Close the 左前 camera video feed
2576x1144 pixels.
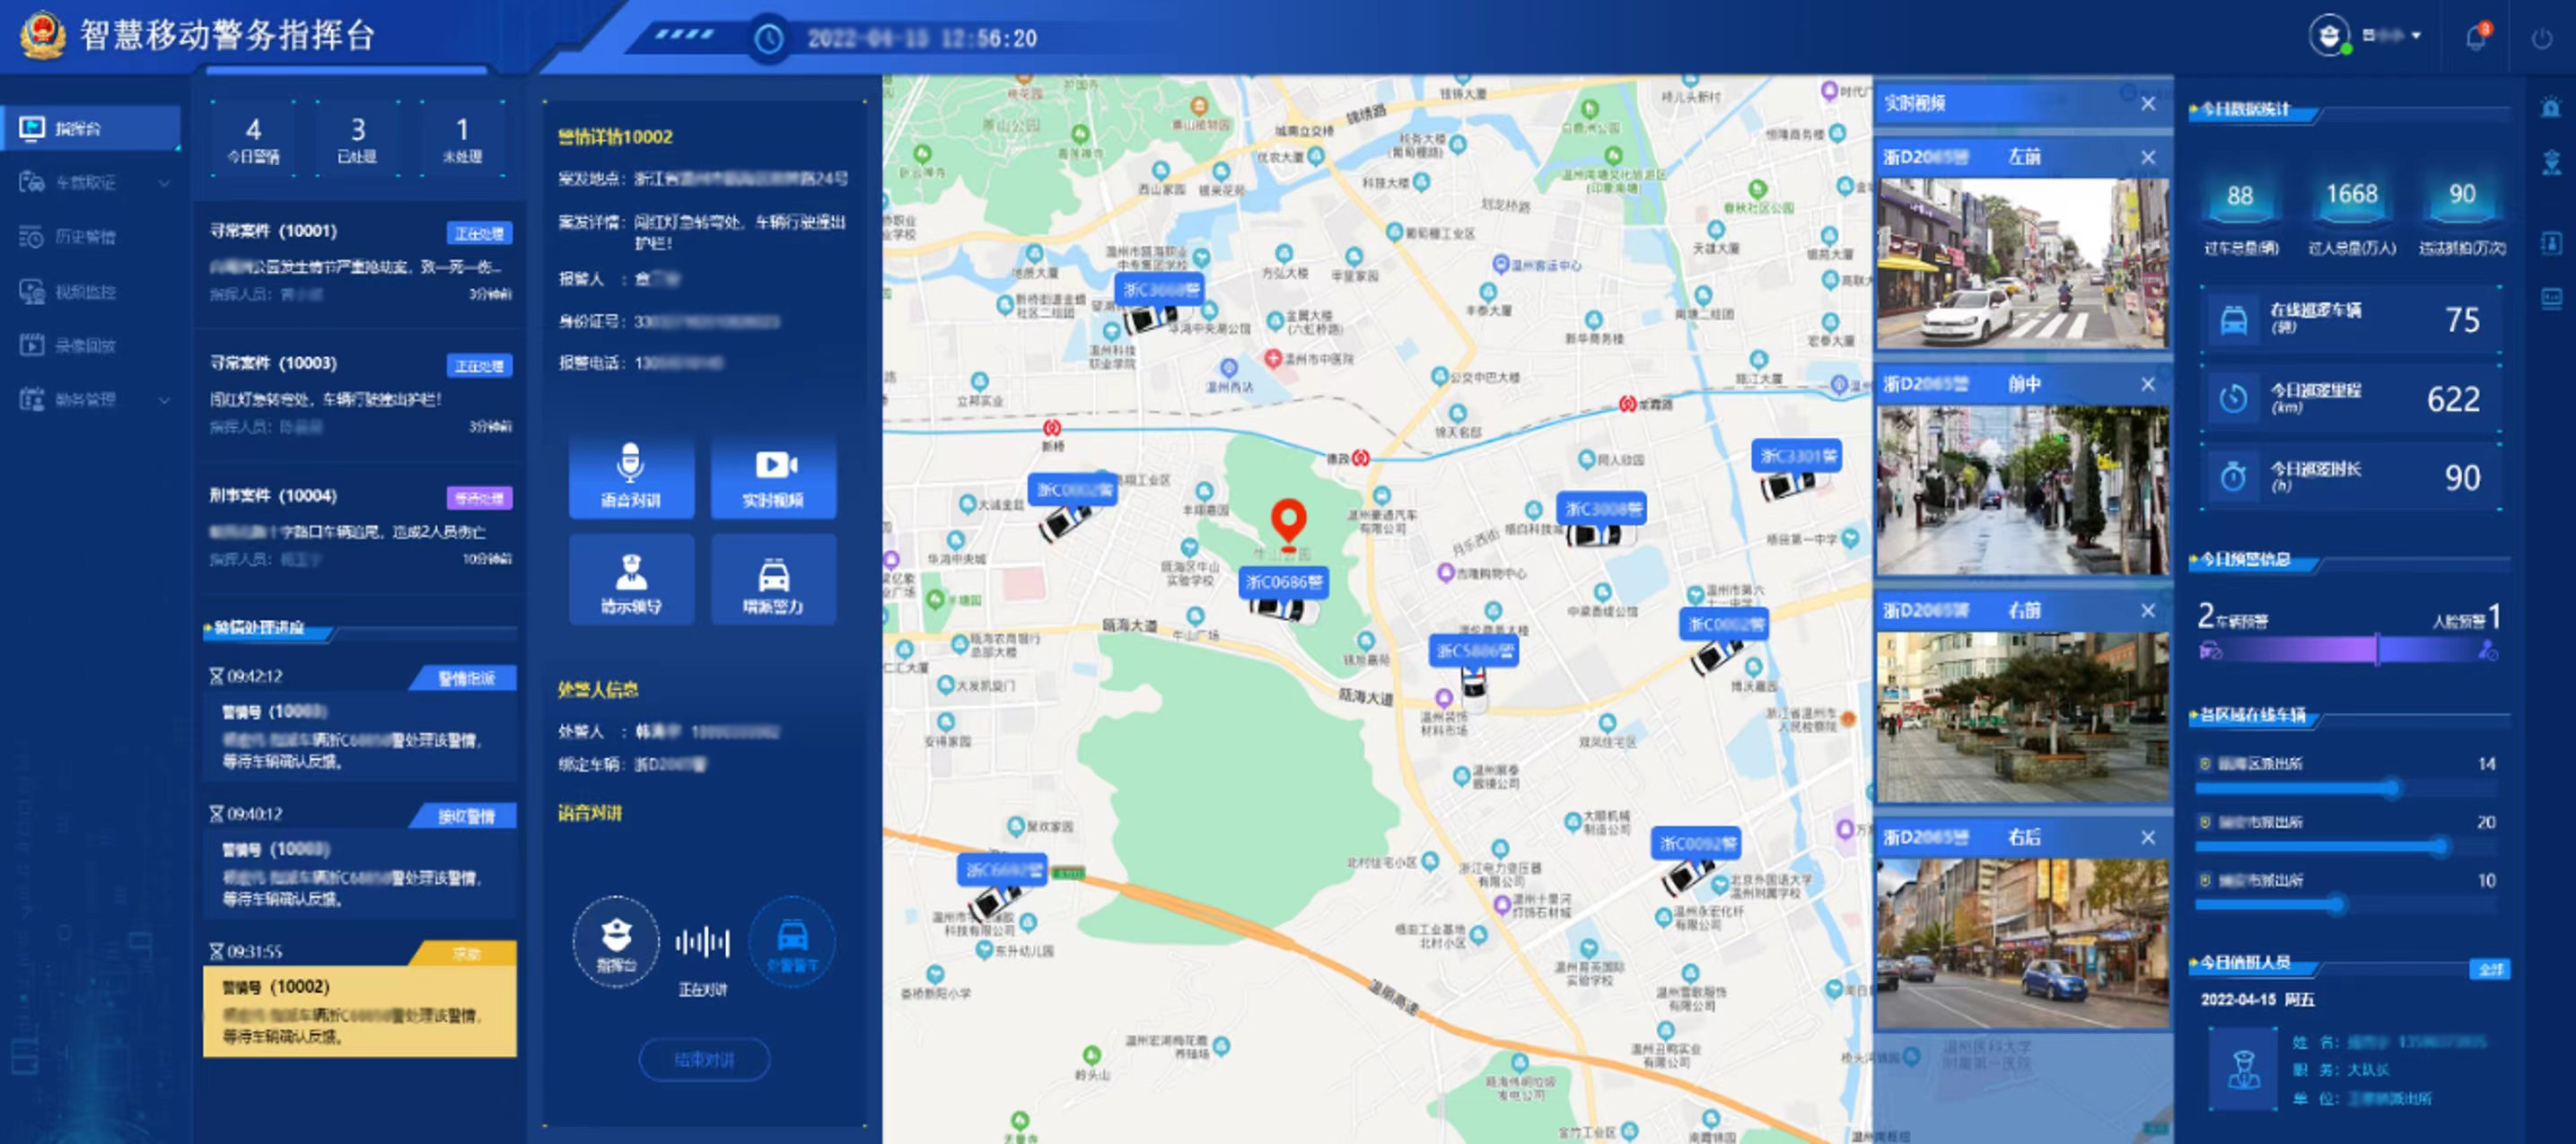click(x=2148, y=157)
